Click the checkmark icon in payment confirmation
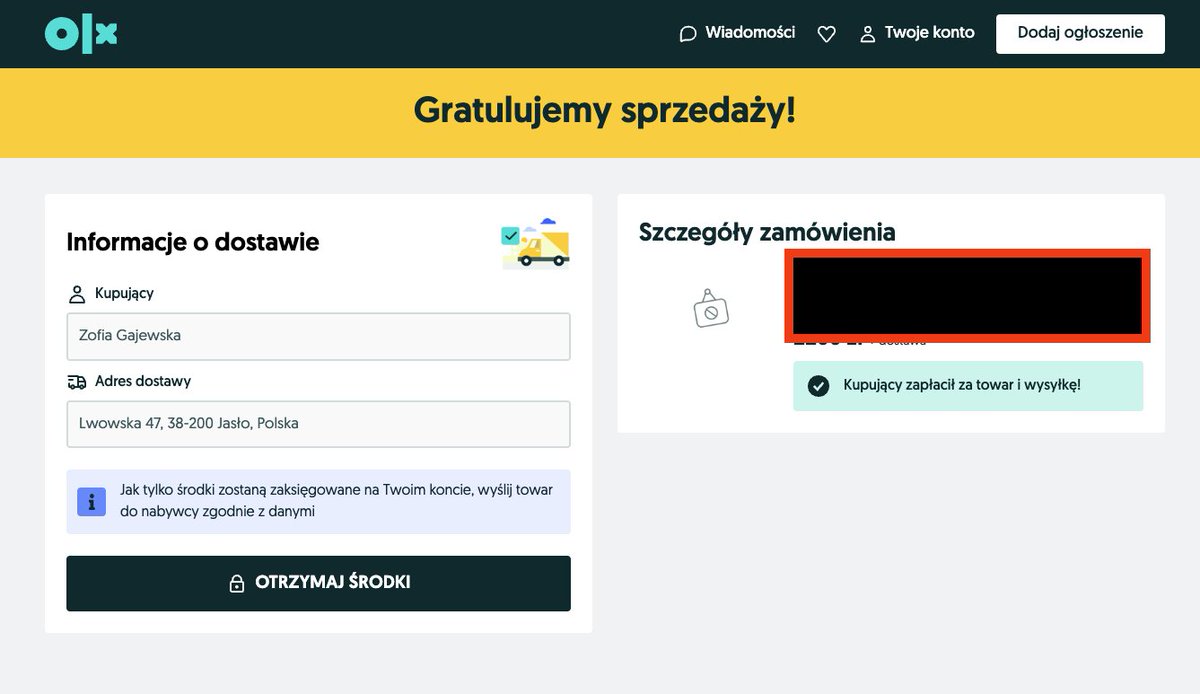 tap(819, 386)
